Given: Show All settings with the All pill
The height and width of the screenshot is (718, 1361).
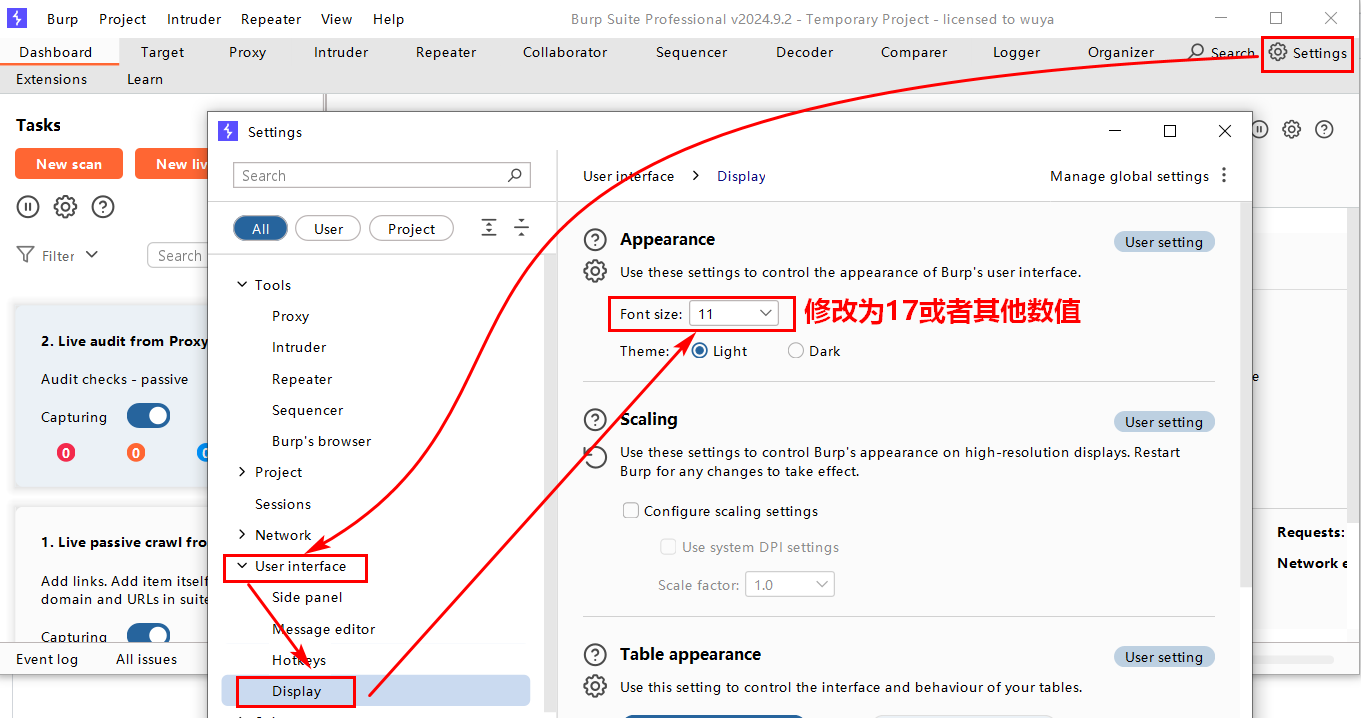Looking at the screenshot, I should [260, 228].
